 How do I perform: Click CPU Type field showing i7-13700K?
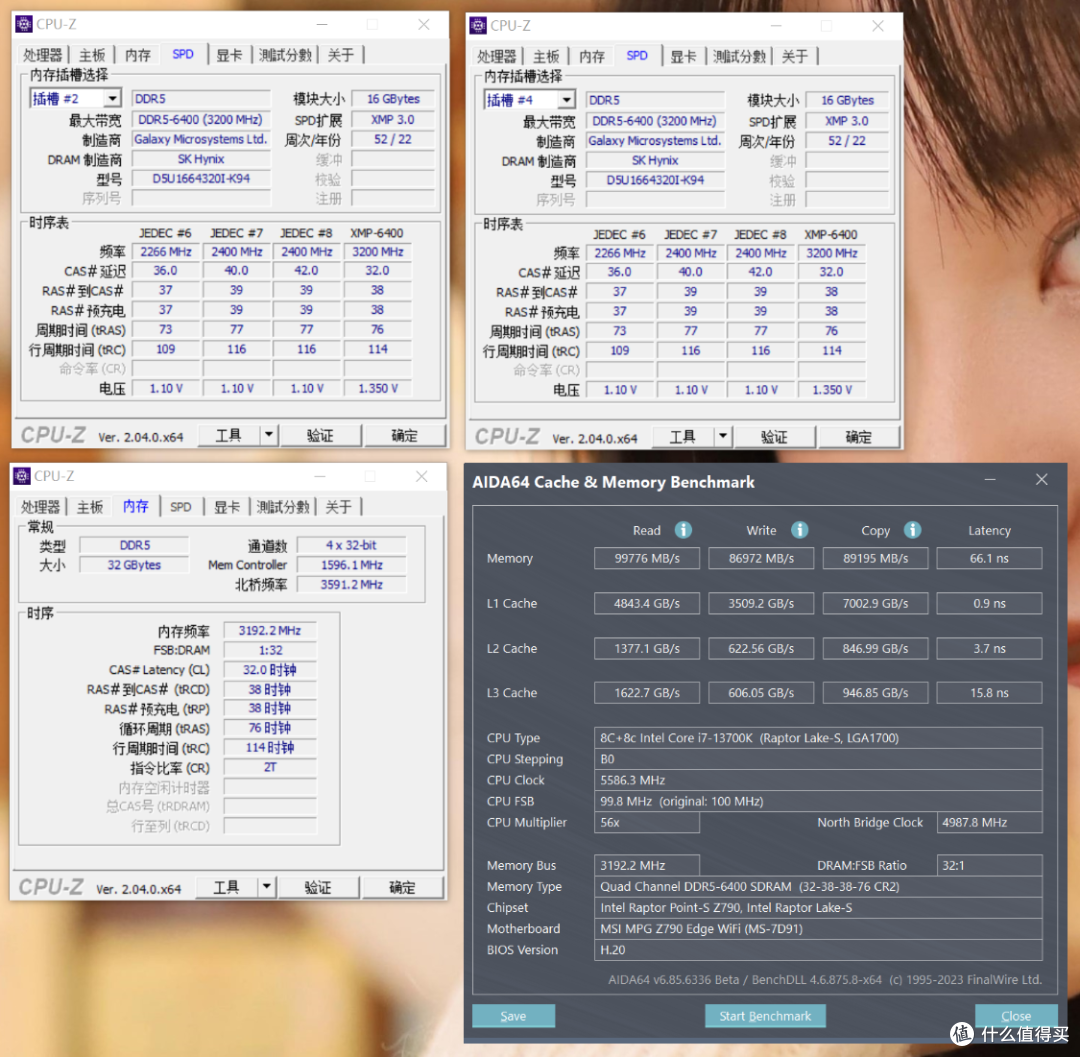pyautogui.click(x=818, y=737)
